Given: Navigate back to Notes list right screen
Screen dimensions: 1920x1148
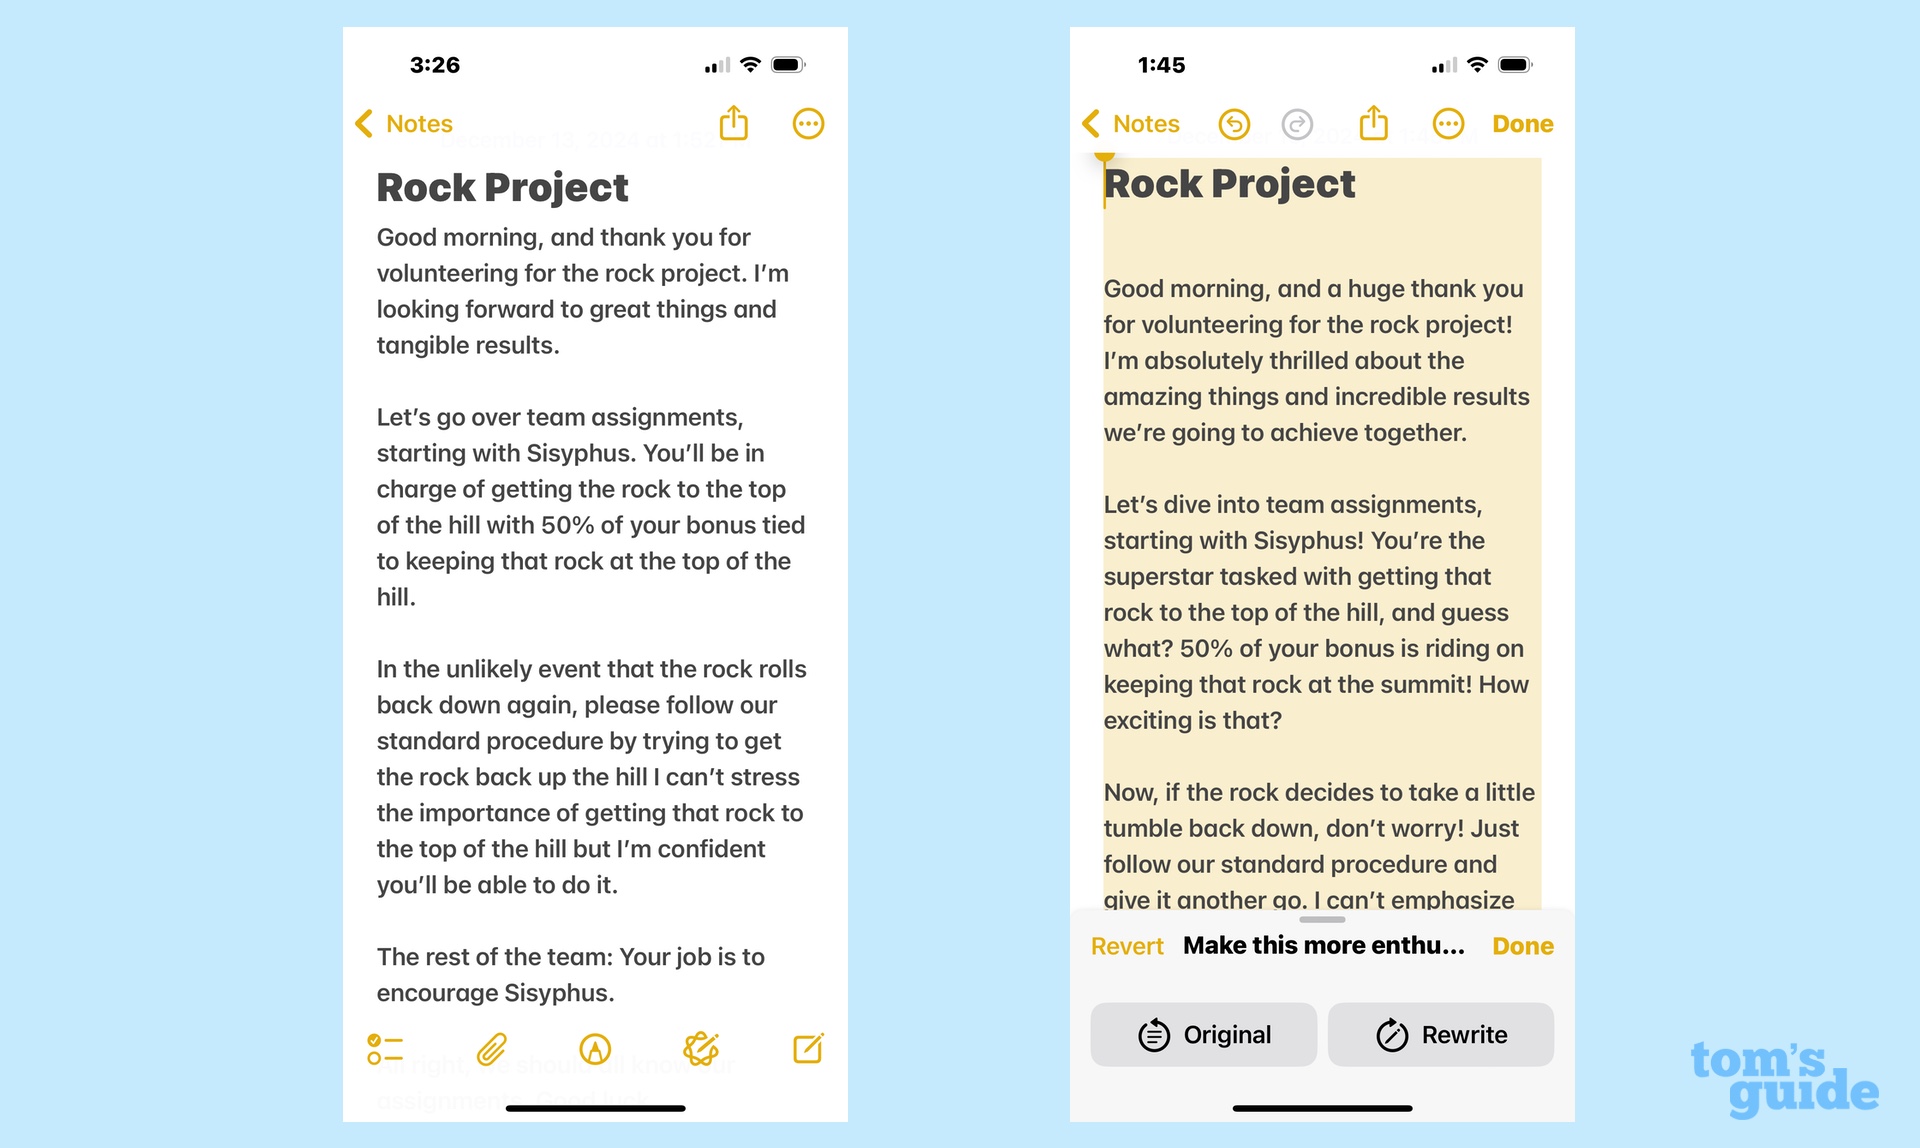Looking at the screenshot, I should click(1134, 123).
